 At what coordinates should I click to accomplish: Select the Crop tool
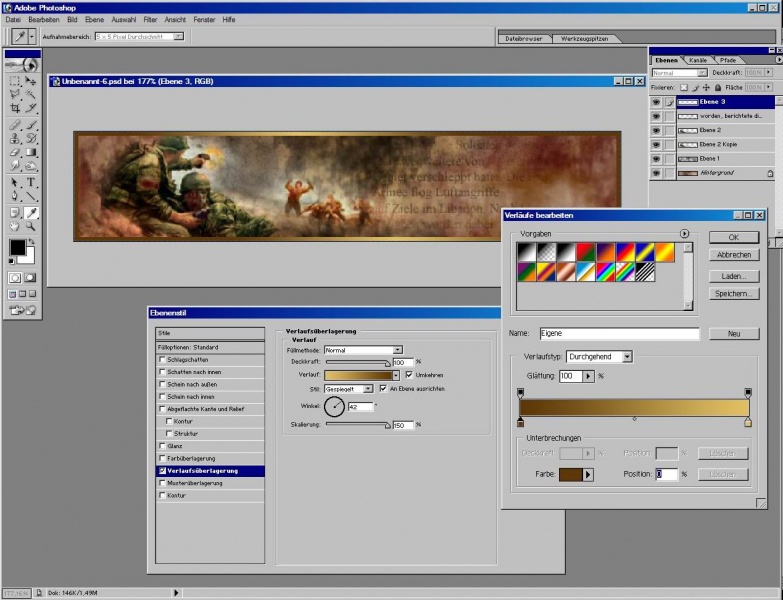click(x=15, y=108)
